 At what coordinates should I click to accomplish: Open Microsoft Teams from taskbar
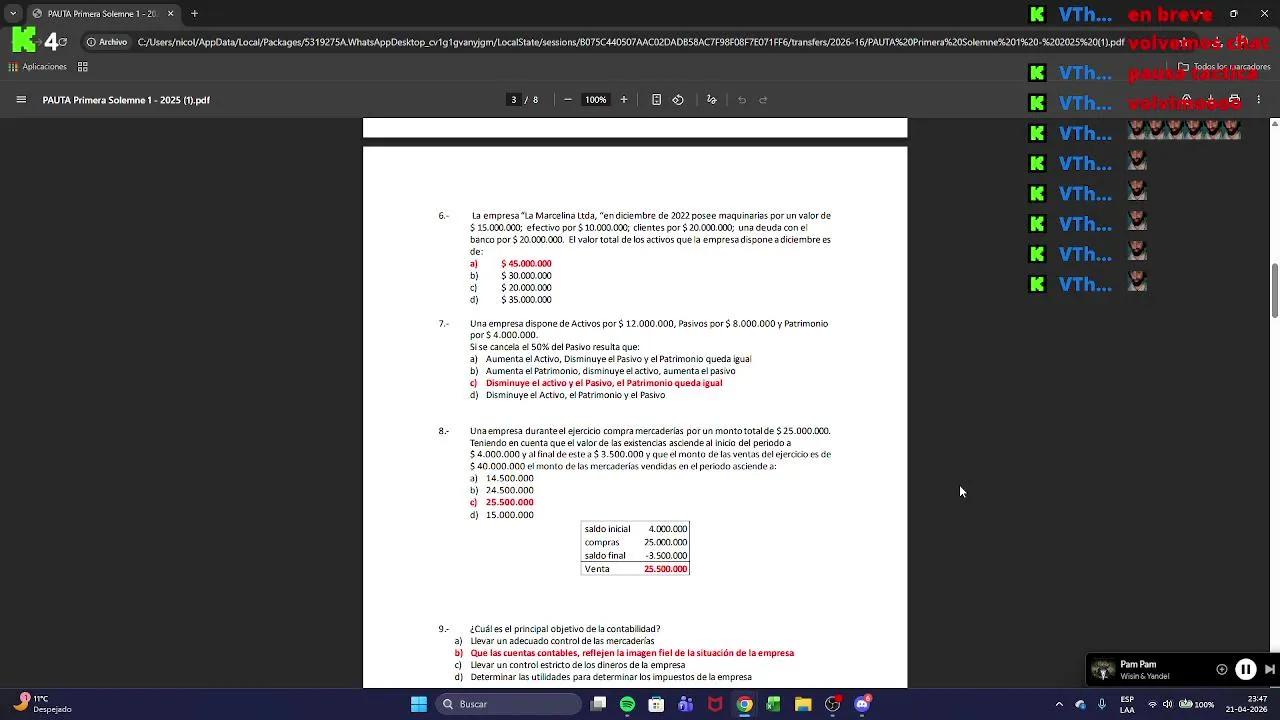tap(685, 704)
